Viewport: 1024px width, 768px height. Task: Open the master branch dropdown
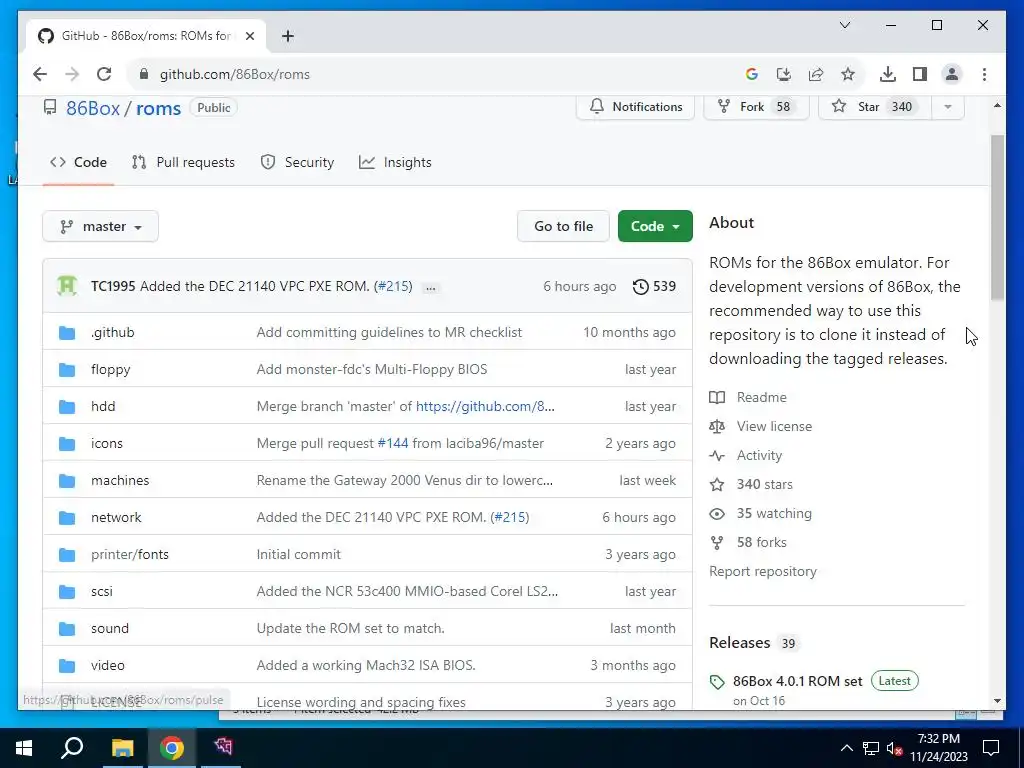pyautogui.click(x=101, y=227)
